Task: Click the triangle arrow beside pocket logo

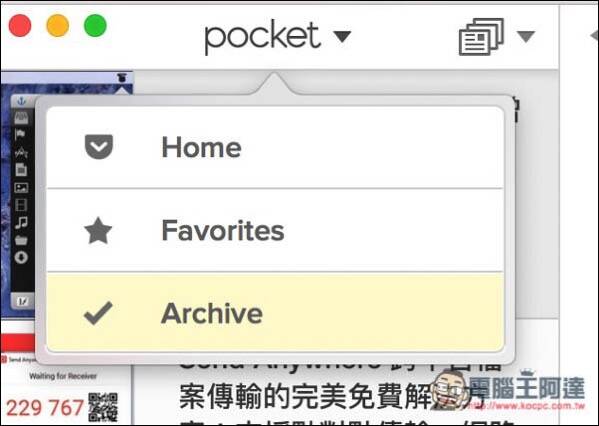Action: [342, 37]
